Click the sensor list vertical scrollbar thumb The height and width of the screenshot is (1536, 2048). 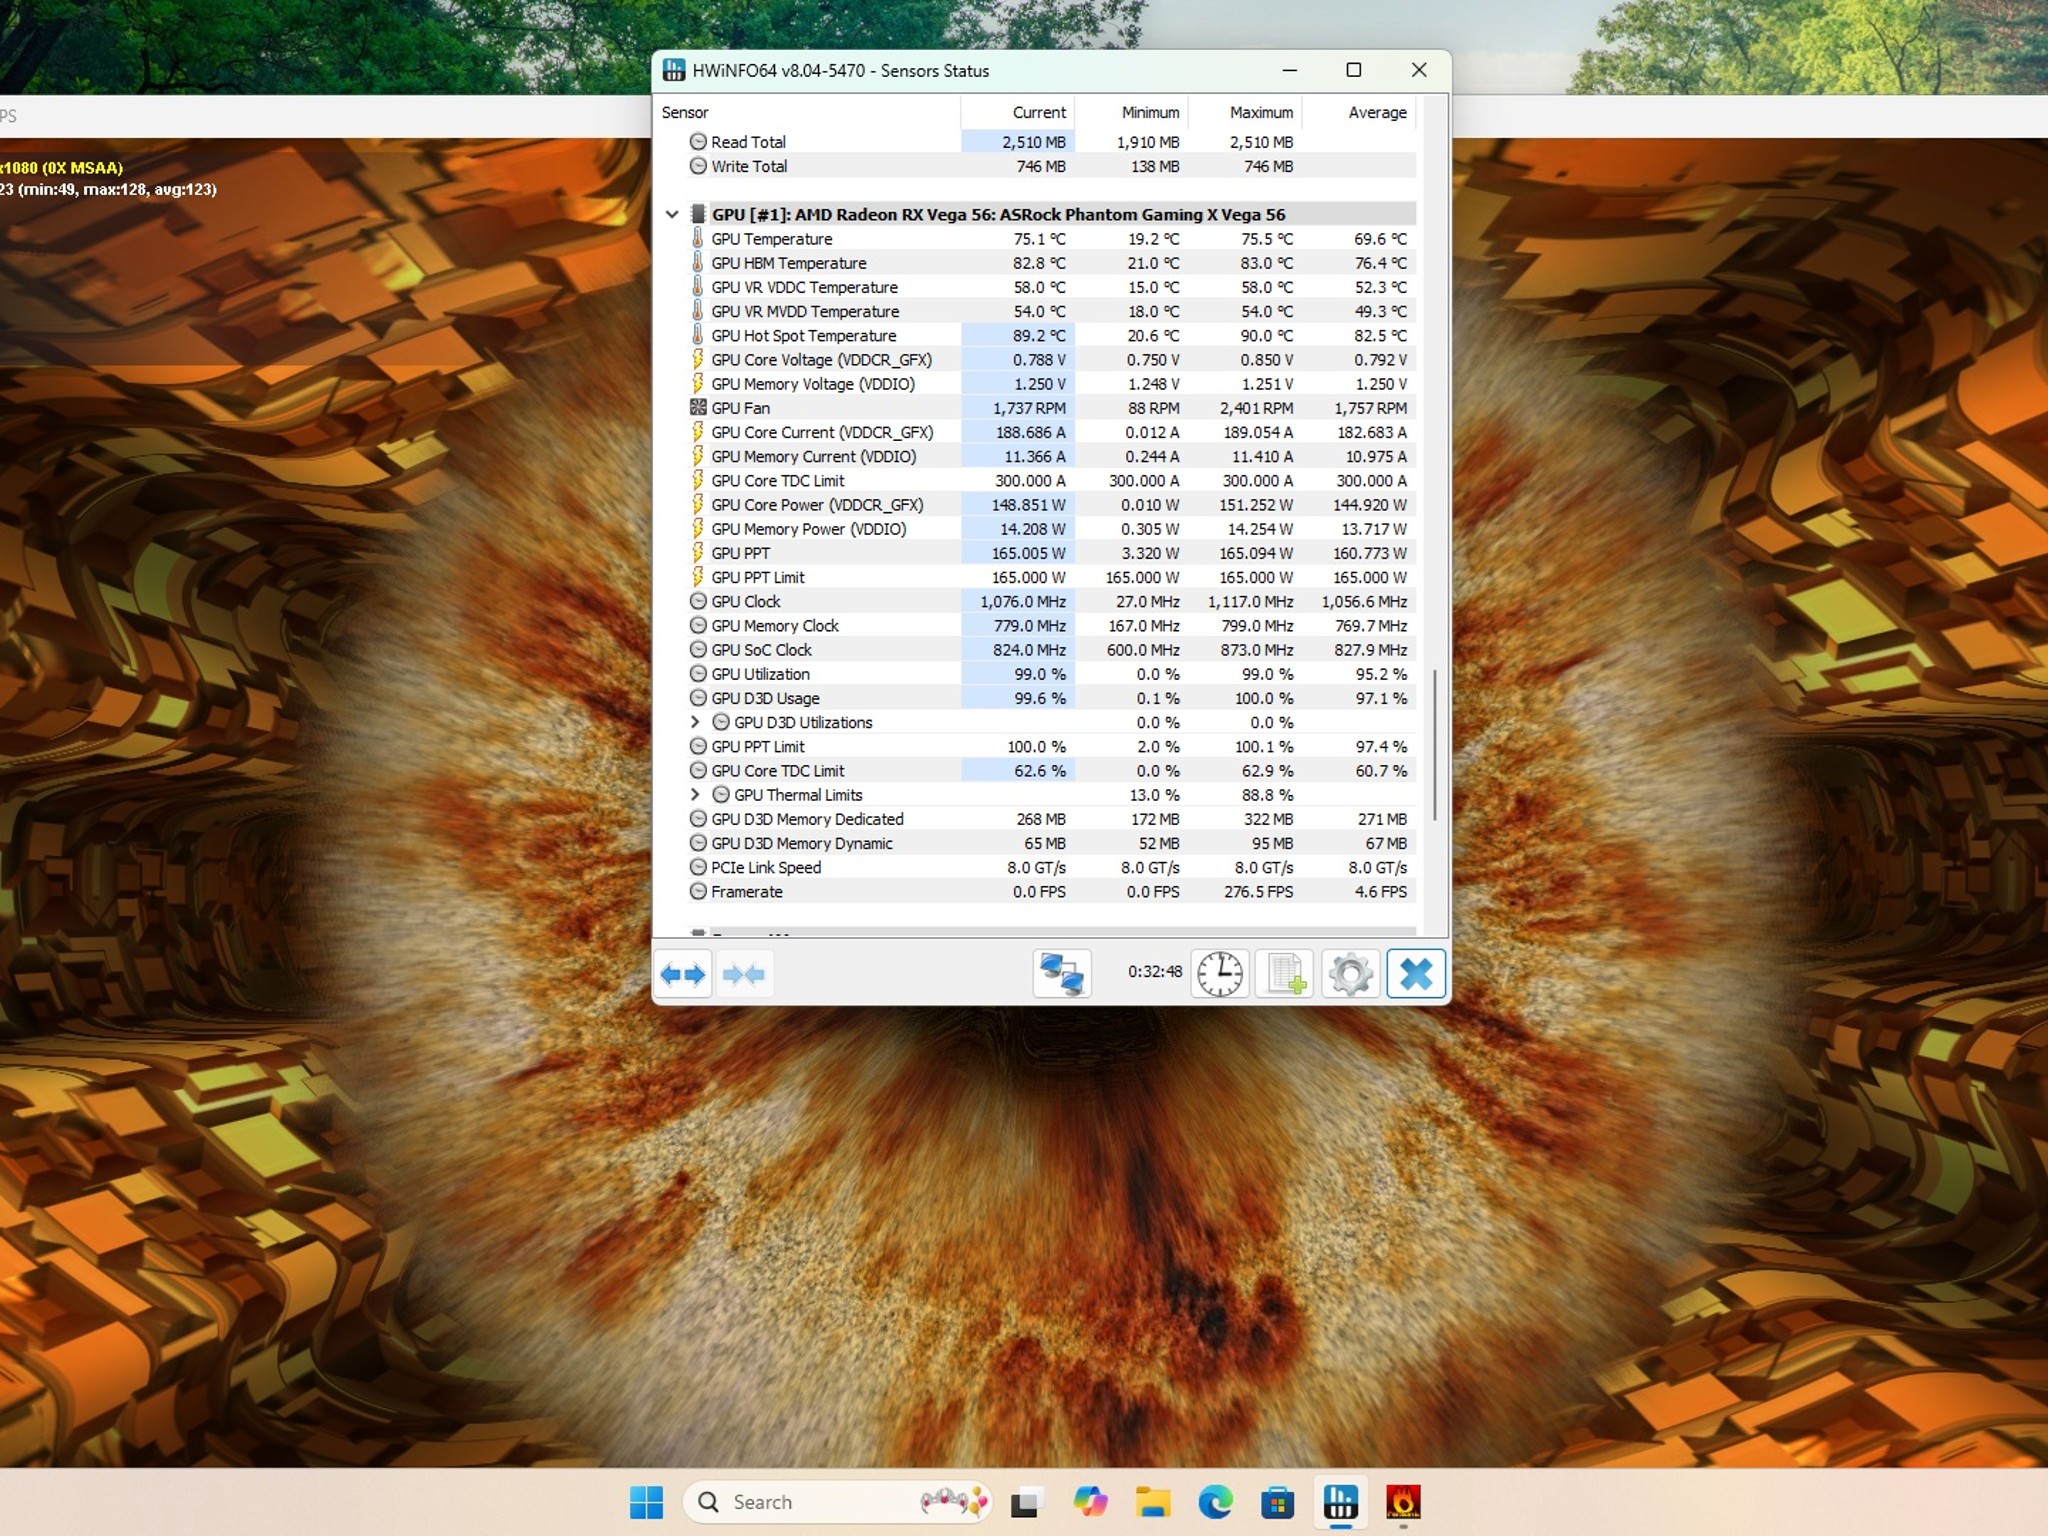tap(1435, 745)
